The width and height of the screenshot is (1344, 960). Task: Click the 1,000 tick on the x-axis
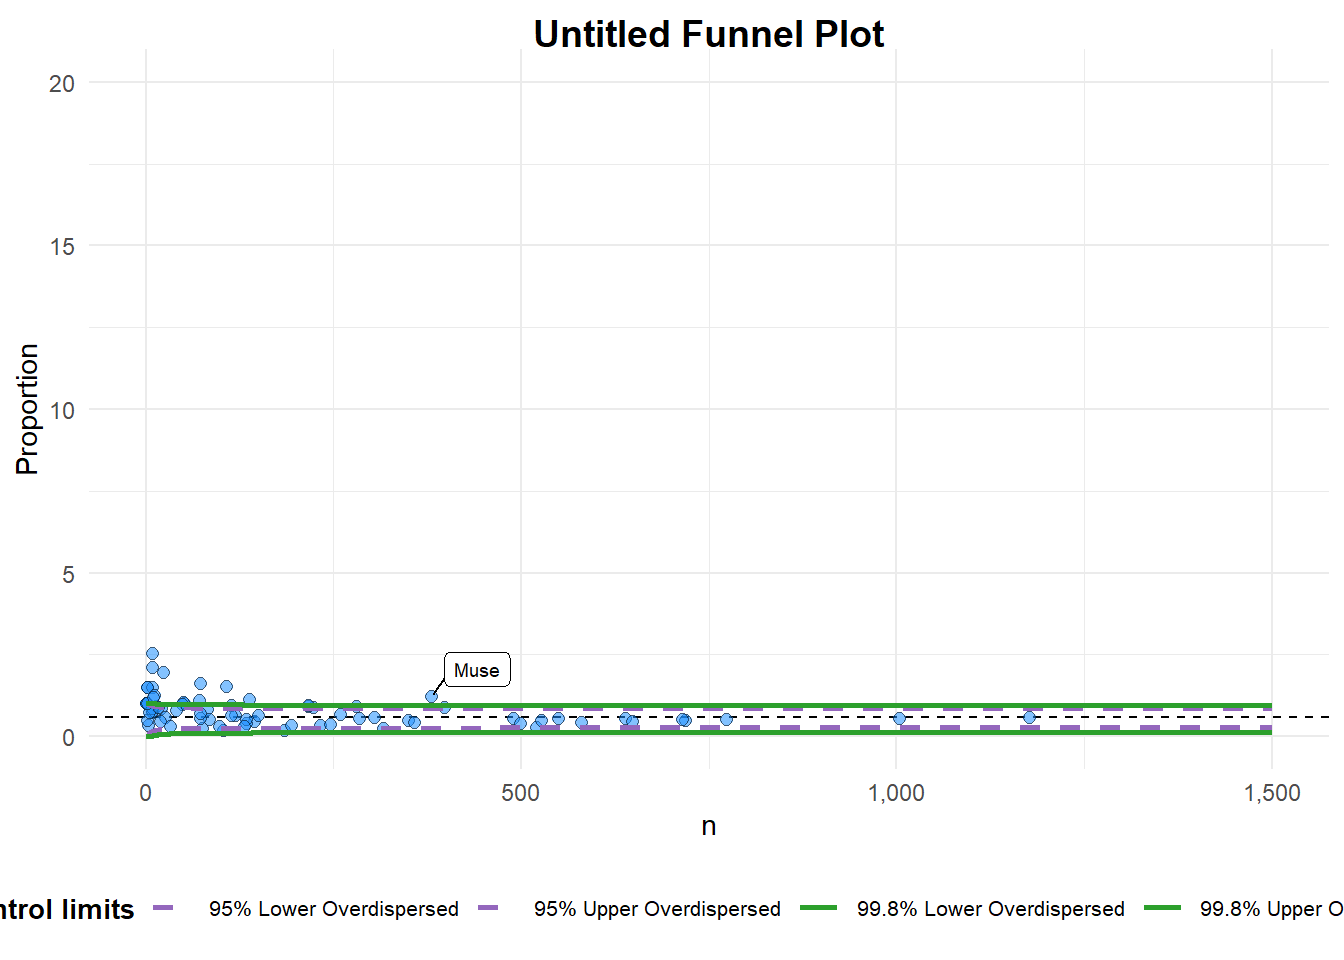click(896, 793)
